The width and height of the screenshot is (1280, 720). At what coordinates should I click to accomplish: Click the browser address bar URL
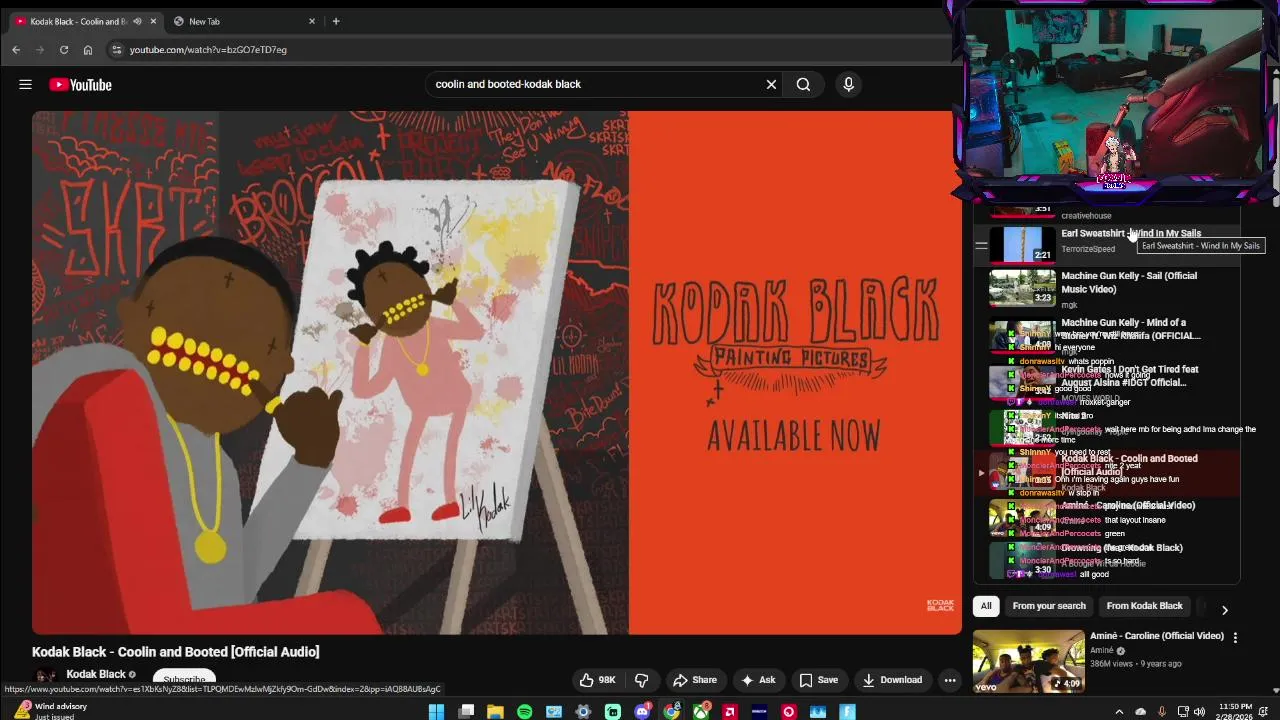coord(208,50)
